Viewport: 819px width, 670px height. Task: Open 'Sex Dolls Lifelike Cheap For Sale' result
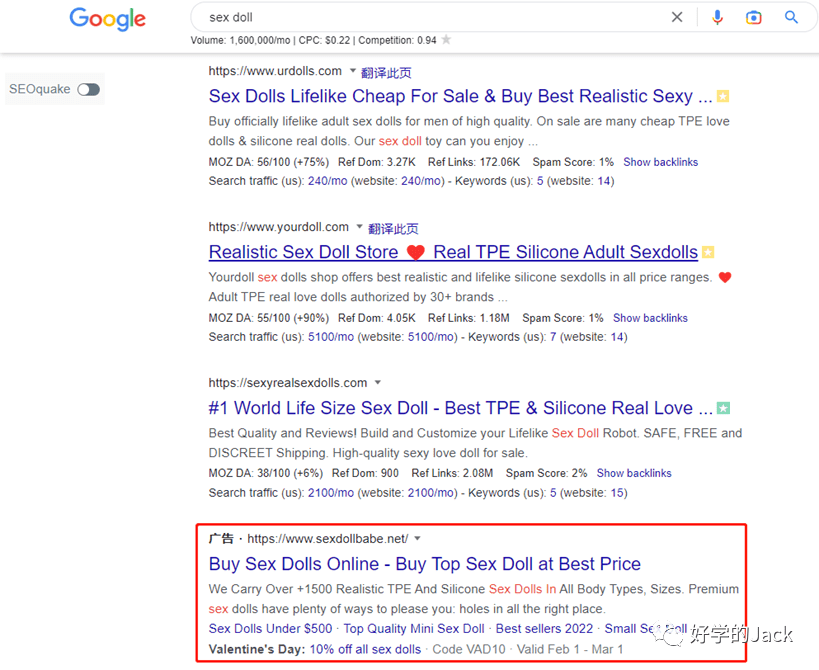460,96
